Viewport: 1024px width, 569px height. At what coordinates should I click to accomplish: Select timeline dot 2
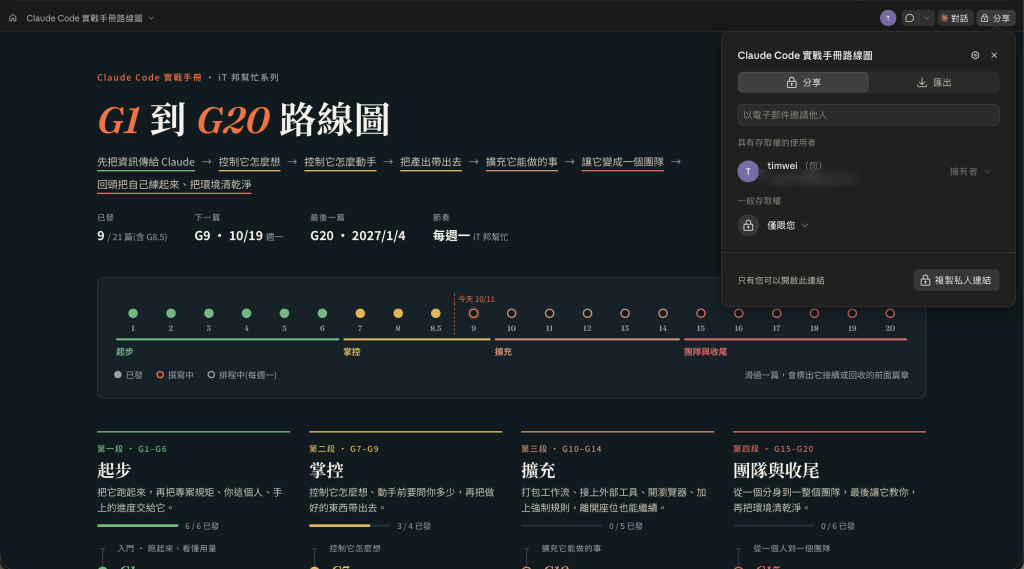pyautogui.click(x=171, y=314)
